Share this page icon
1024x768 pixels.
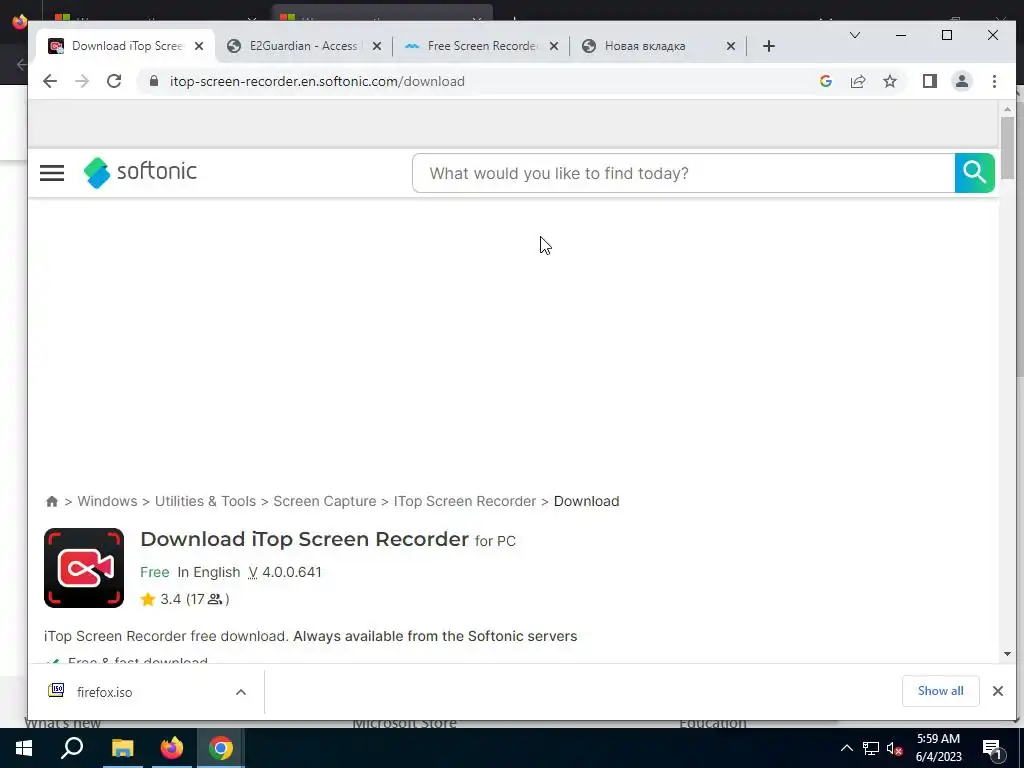857,81
